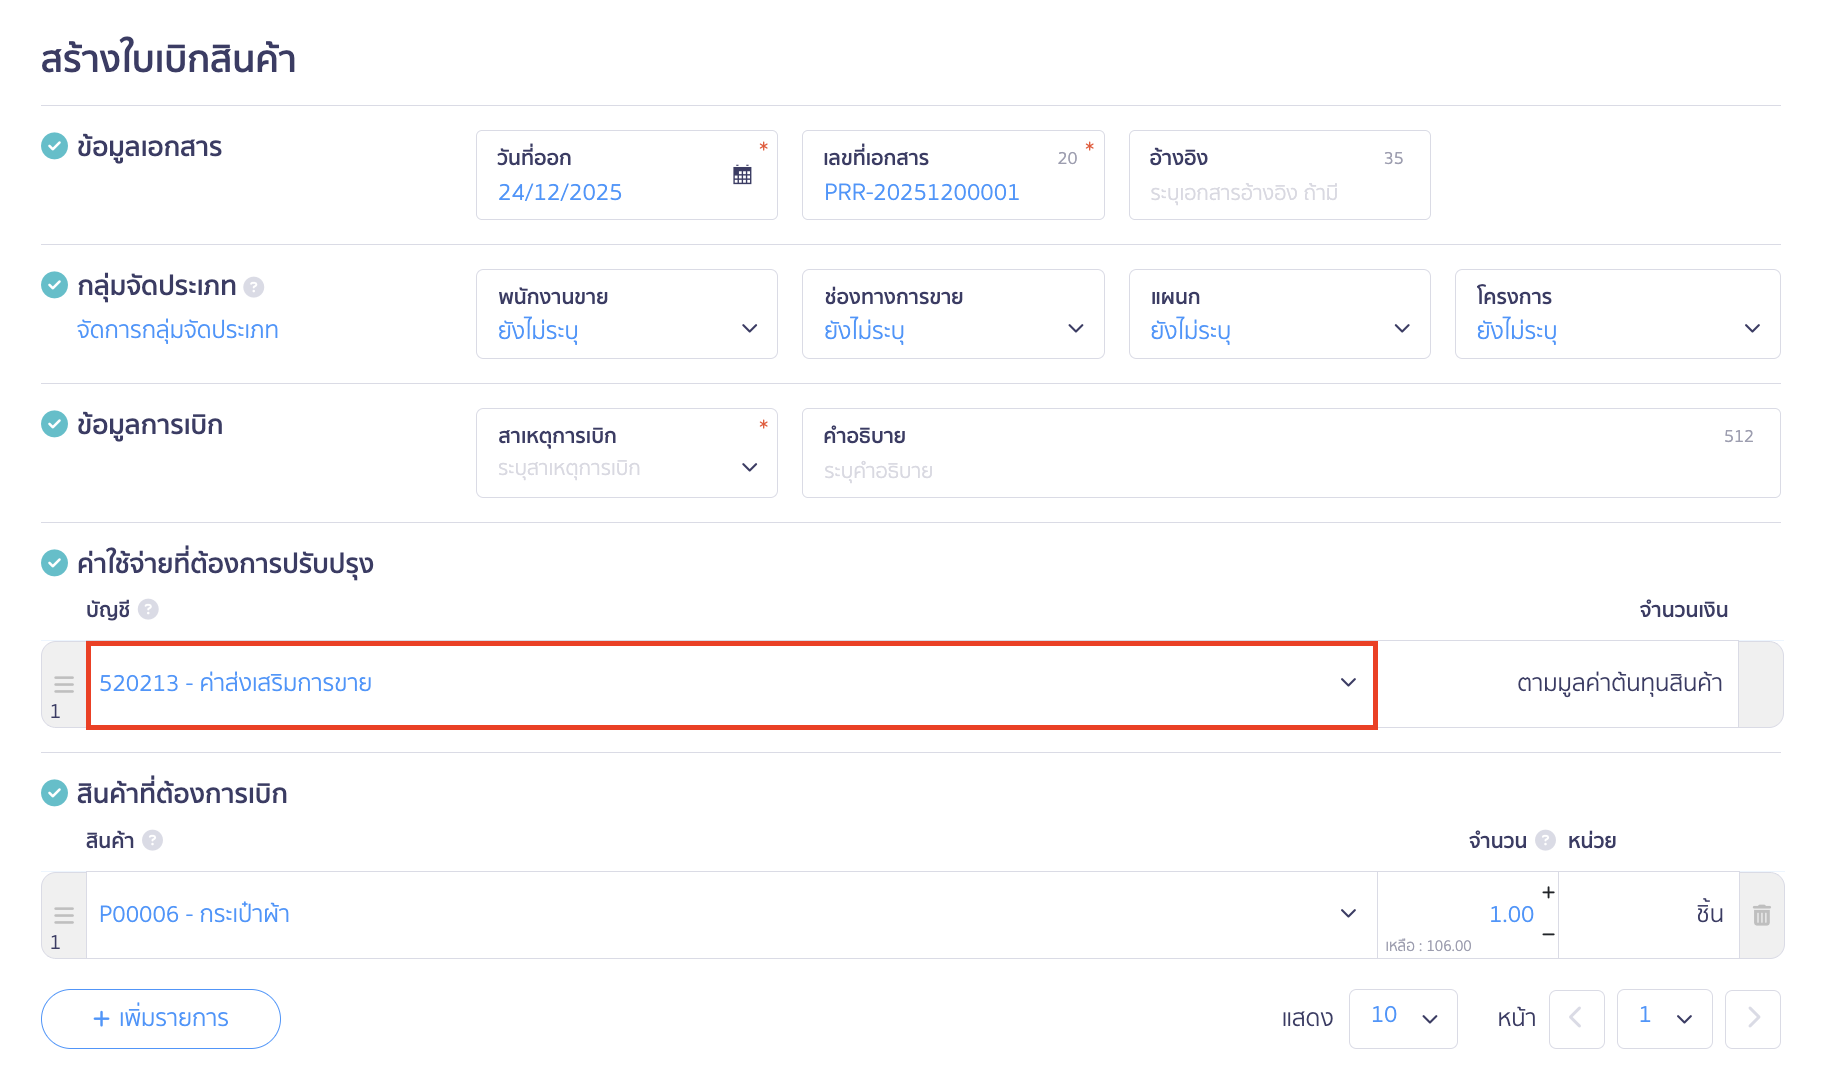This screenshot has height=1066, width=1822.
Task: Click the trash icon for กระเป๋าผ้า row
Action: pos(1761,915)
